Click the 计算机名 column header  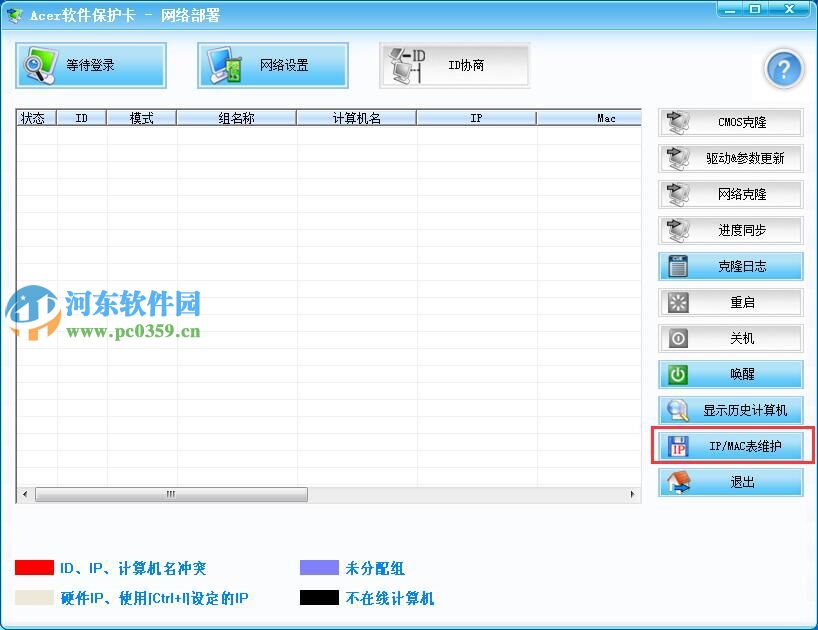pos(355,117)
